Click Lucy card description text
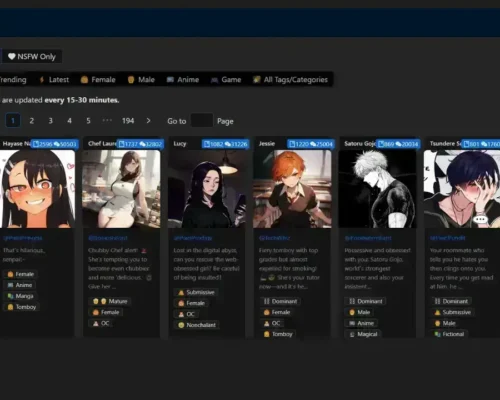 (x=206, y=264)
